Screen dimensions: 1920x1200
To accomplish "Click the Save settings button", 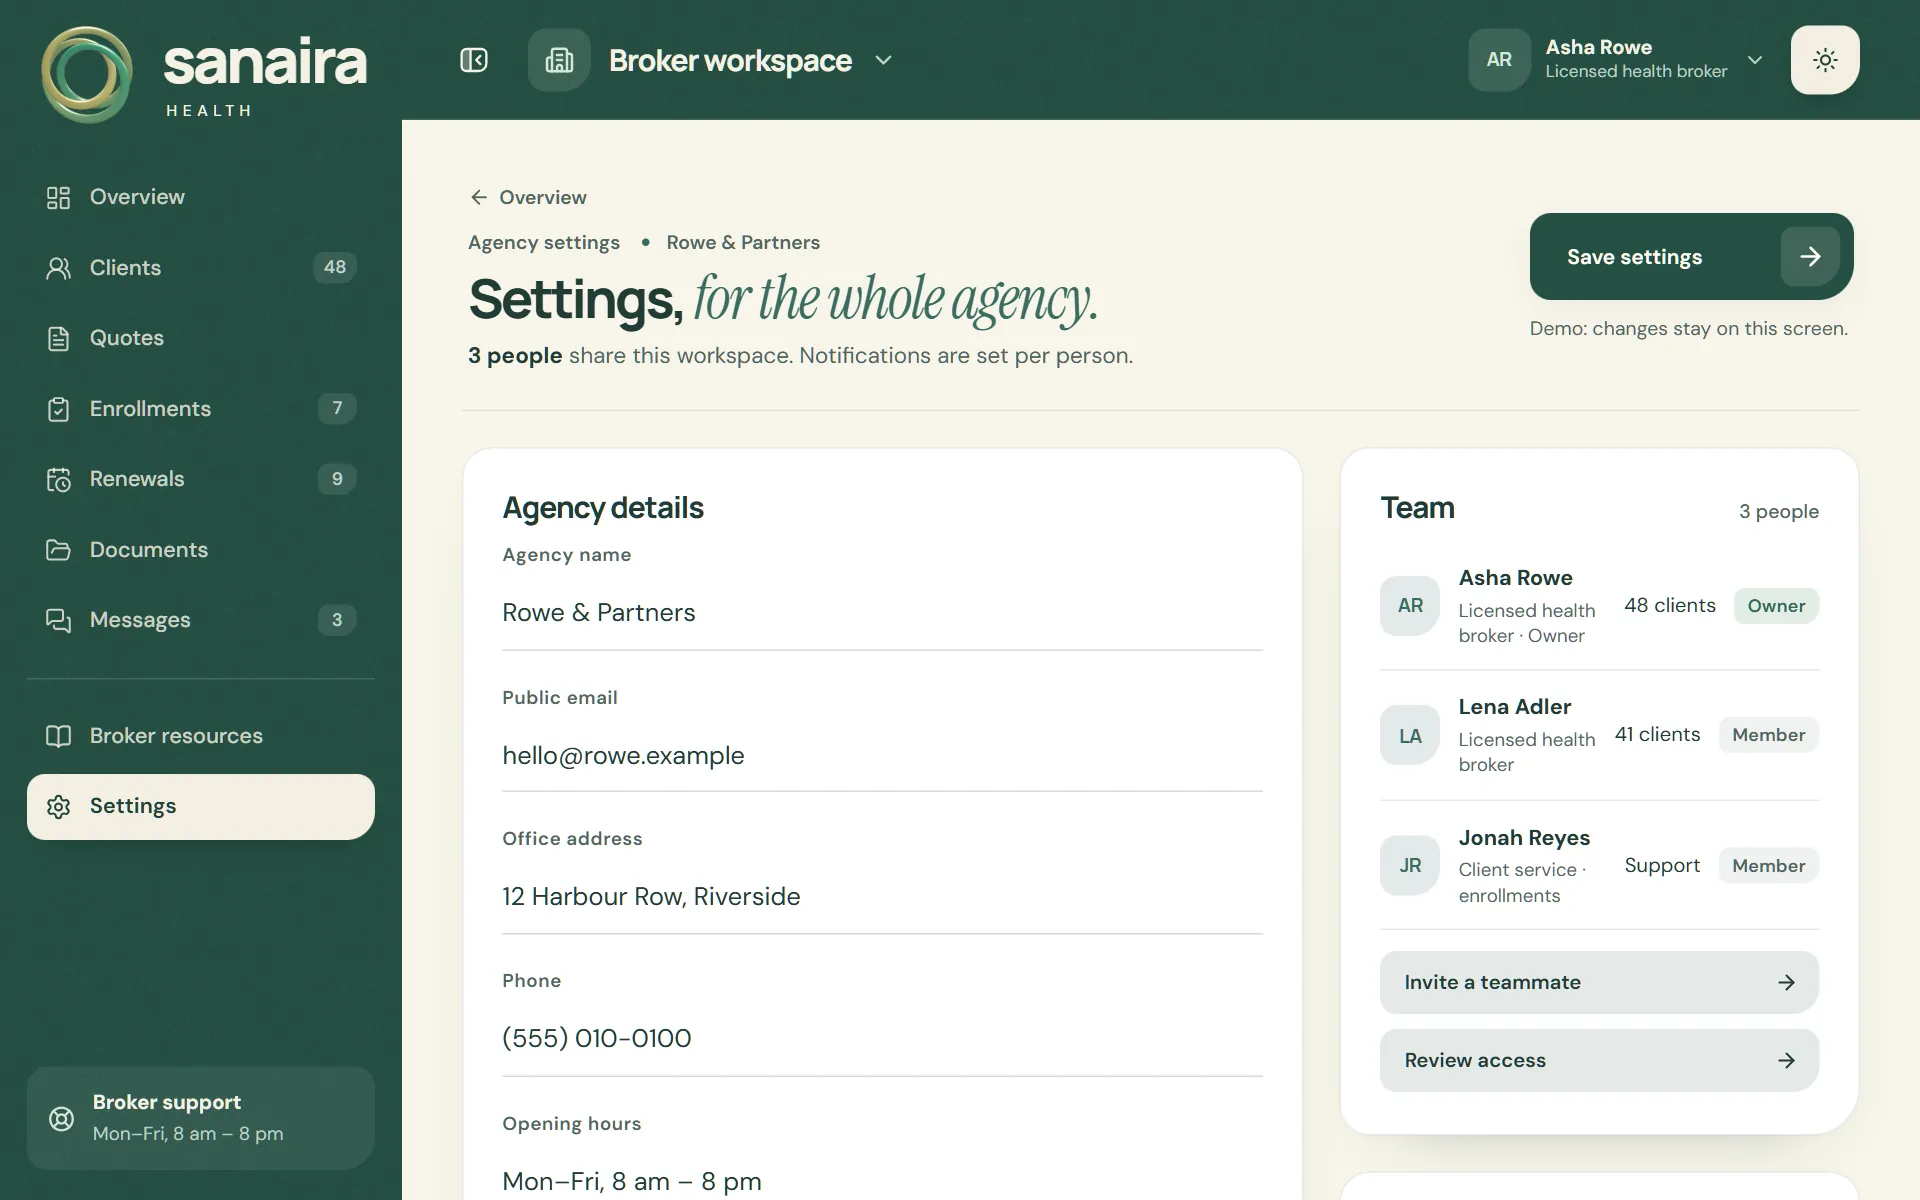I will point(1691,256).
